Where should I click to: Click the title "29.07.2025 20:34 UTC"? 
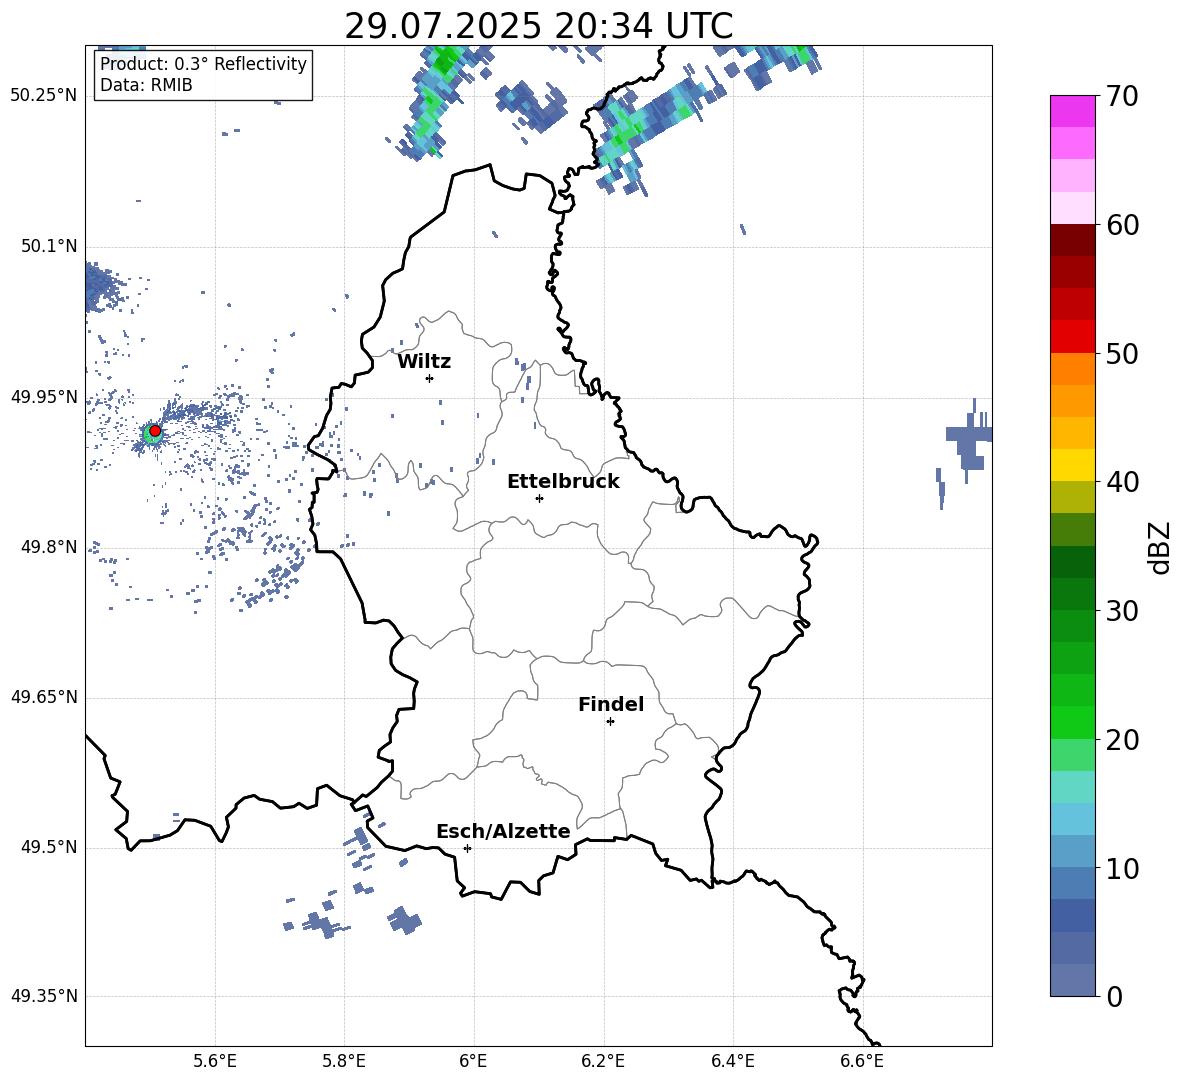tap(538, 26)
